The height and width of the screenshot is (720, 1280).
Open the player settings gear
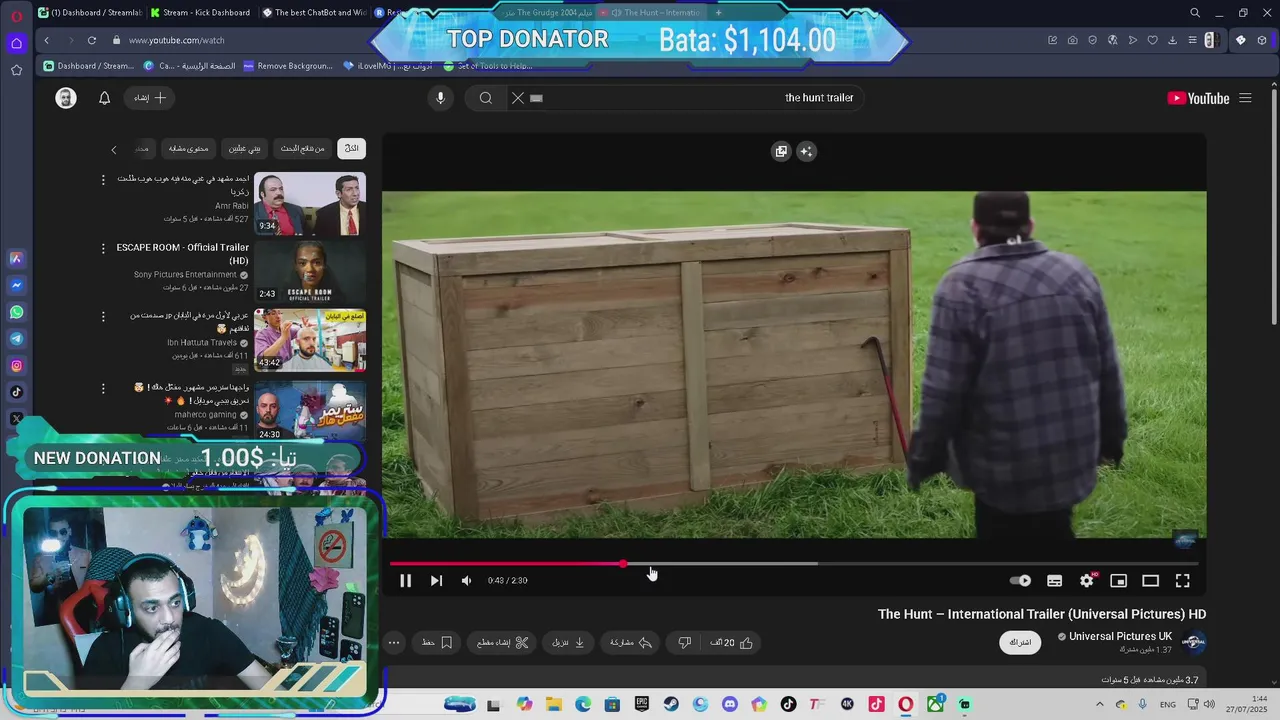pyautogui.click(x=1087, y=581)
